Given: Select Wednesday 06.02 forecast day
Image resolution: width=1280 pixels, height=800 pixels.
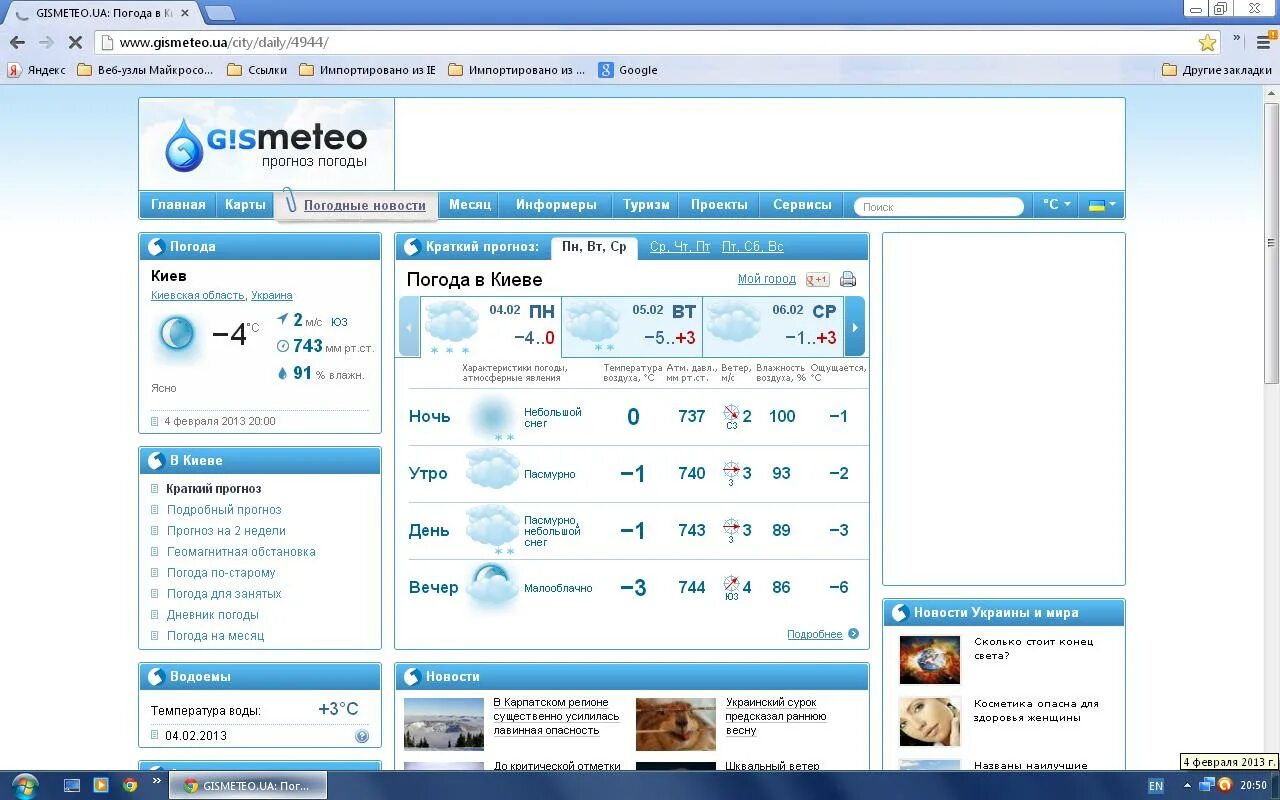Looking at the screenshot, I should (x=773, y=327).
